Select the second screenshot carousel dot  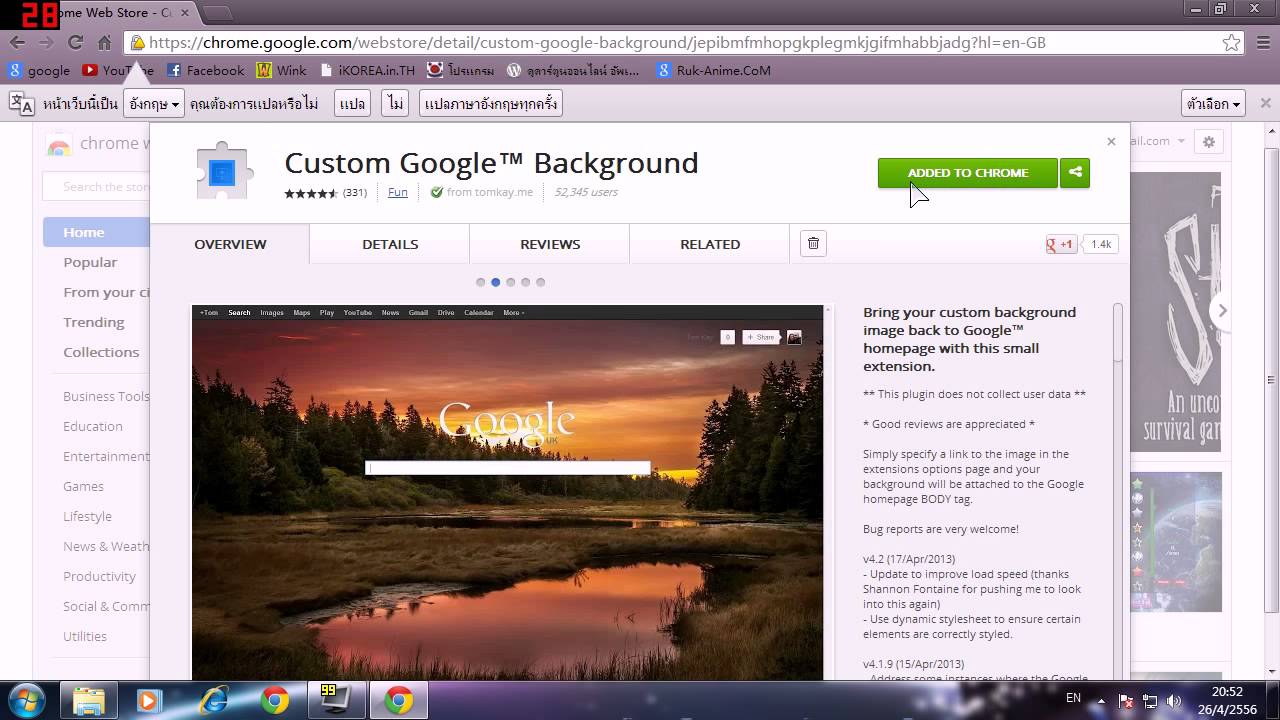click(x=495, y=282)
